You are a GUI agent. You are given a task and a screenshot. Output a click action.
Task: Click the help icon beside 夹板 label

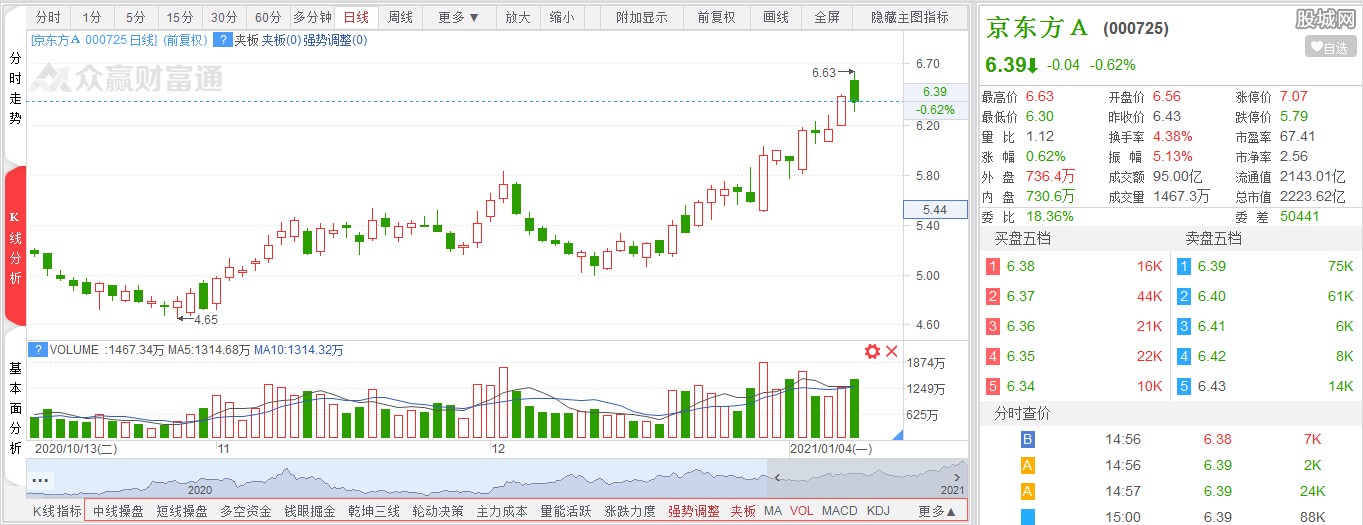point(223,40)
